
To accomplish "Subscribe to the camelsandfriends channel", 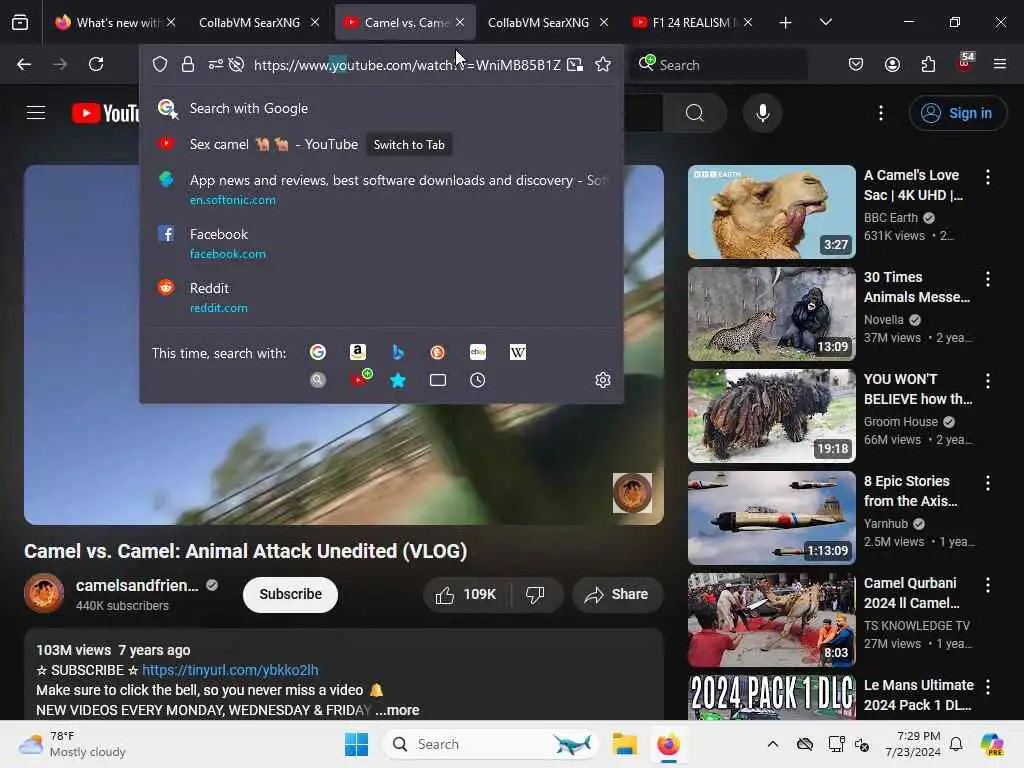I will pyautogui.click(x=291, y=594).
